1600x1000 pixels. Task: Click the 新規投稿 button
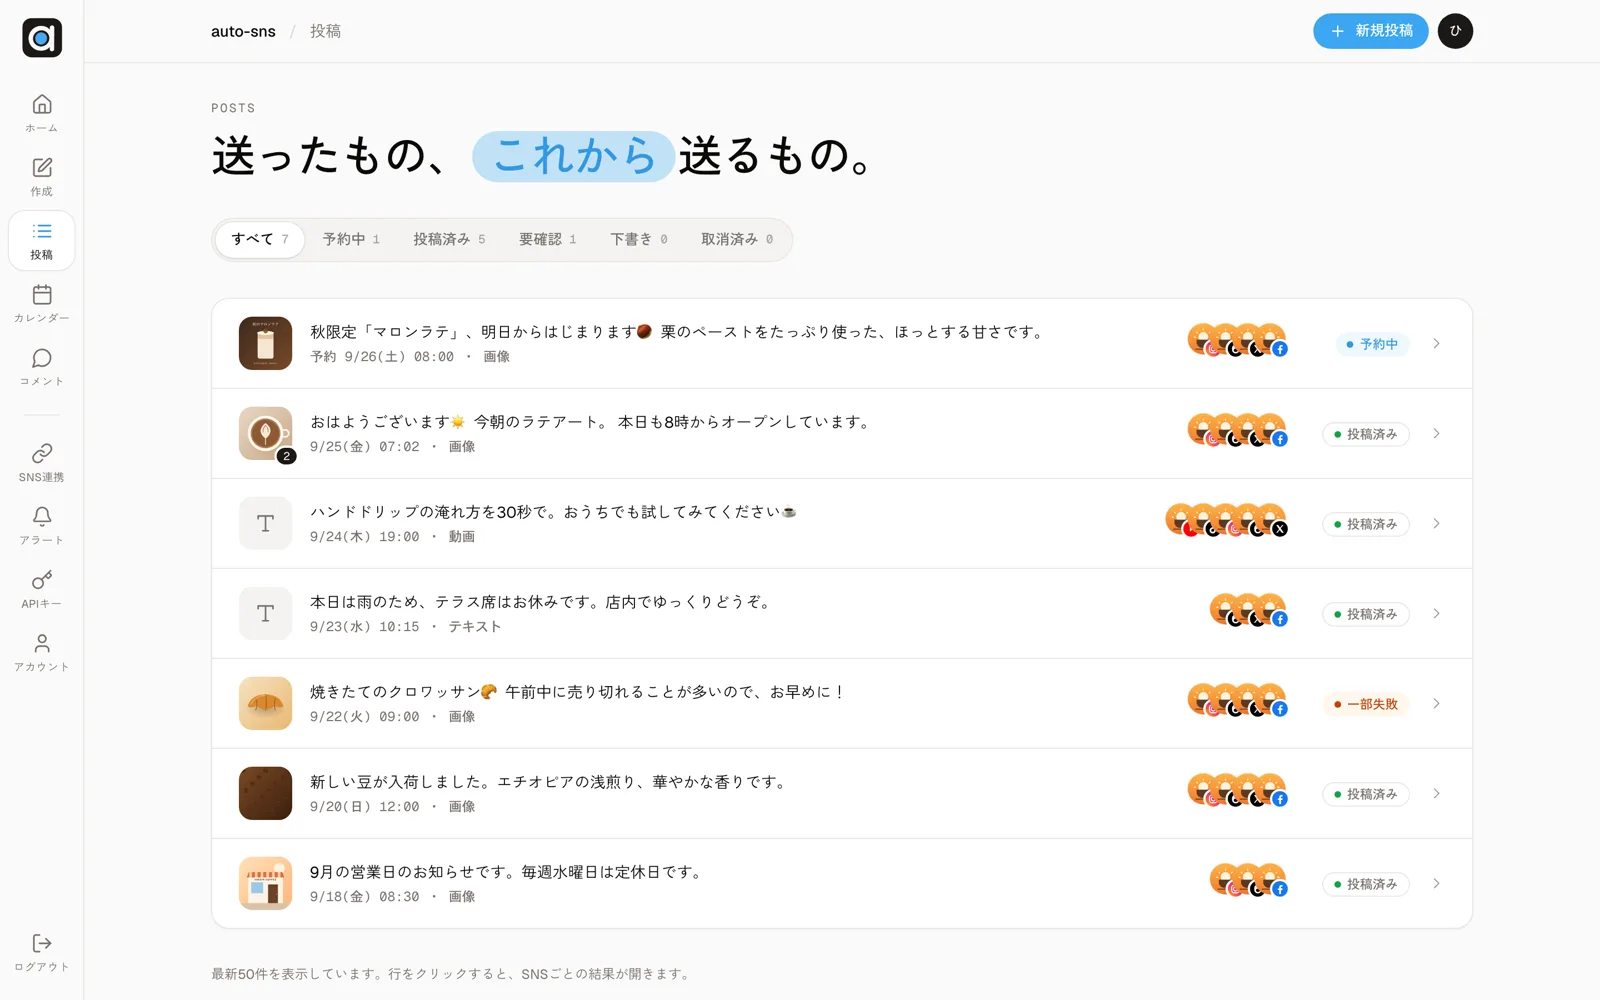tap(1370, 31)
